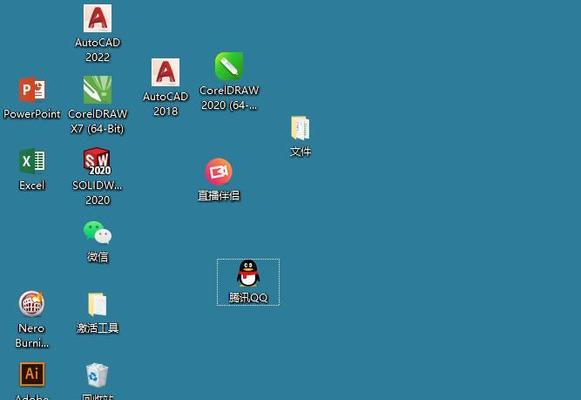Viewport: 581px width, 400px height.
Task: Click the "腾讯QQ" label text
Action: [248, 297]
